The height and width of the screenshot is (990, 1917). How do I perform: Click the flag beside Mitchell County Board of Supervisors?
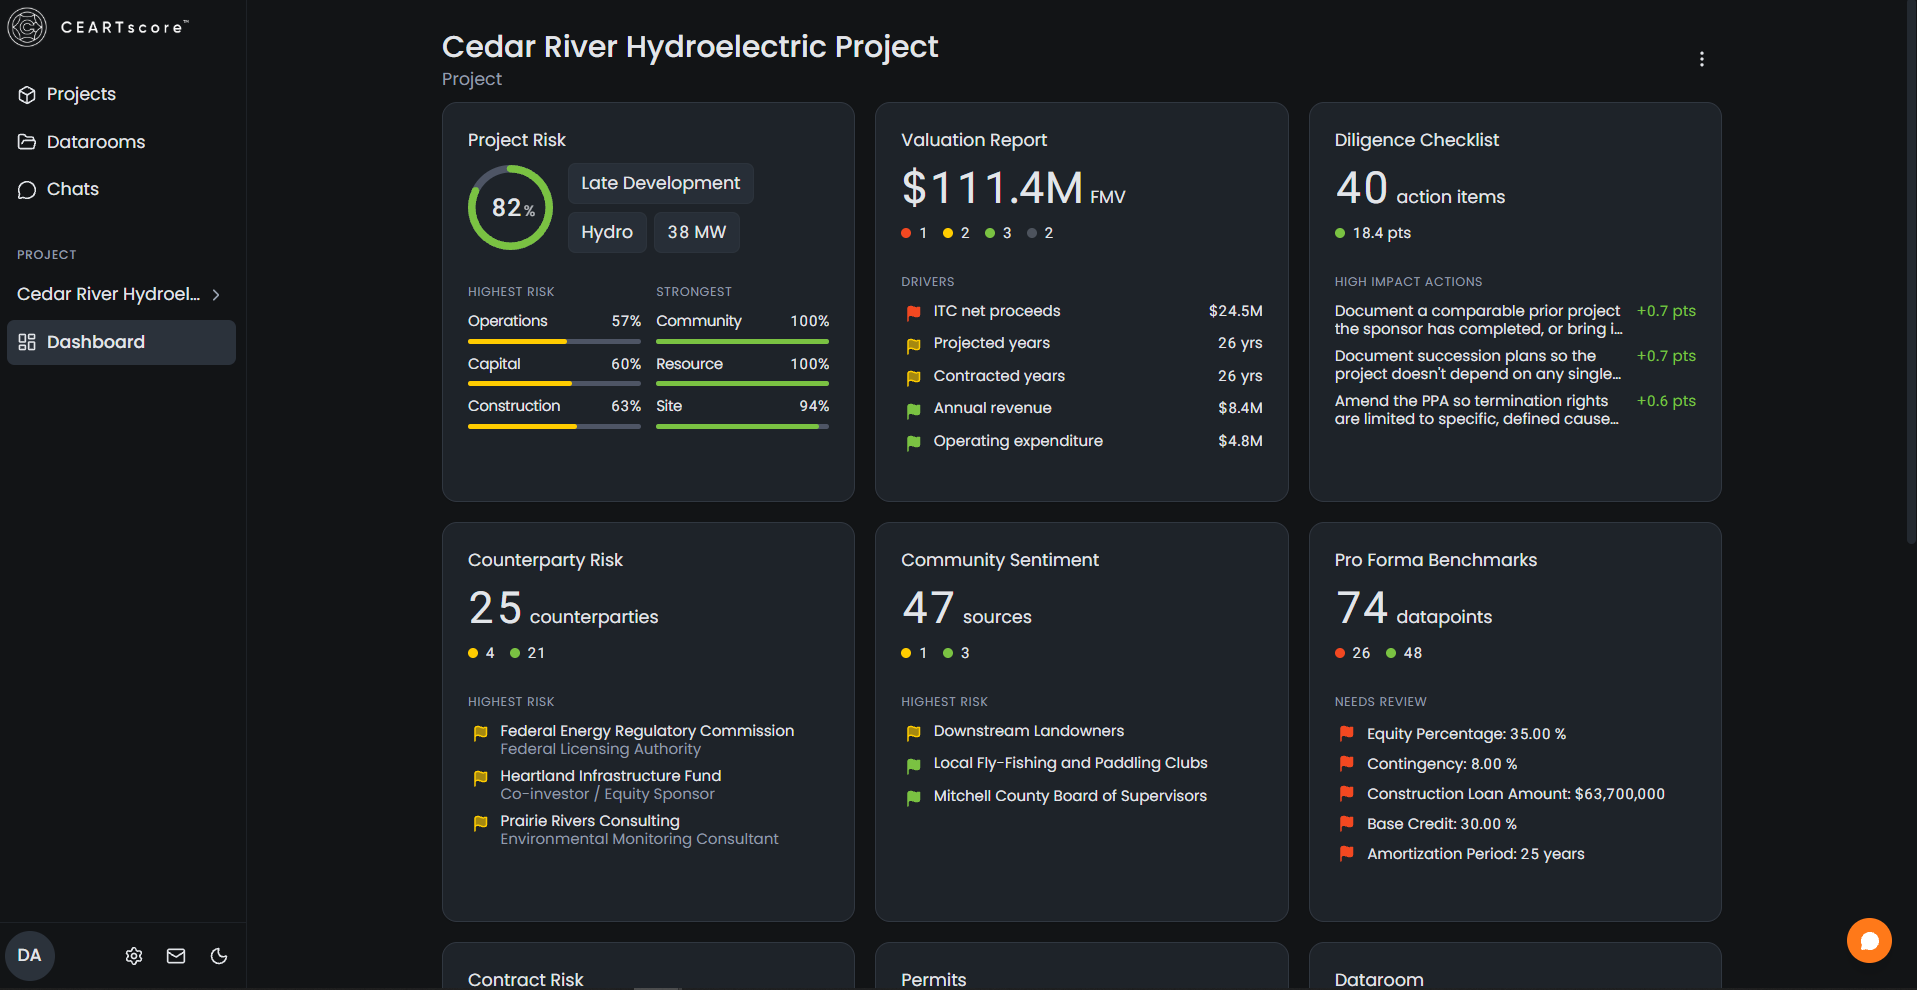point(913,798)
